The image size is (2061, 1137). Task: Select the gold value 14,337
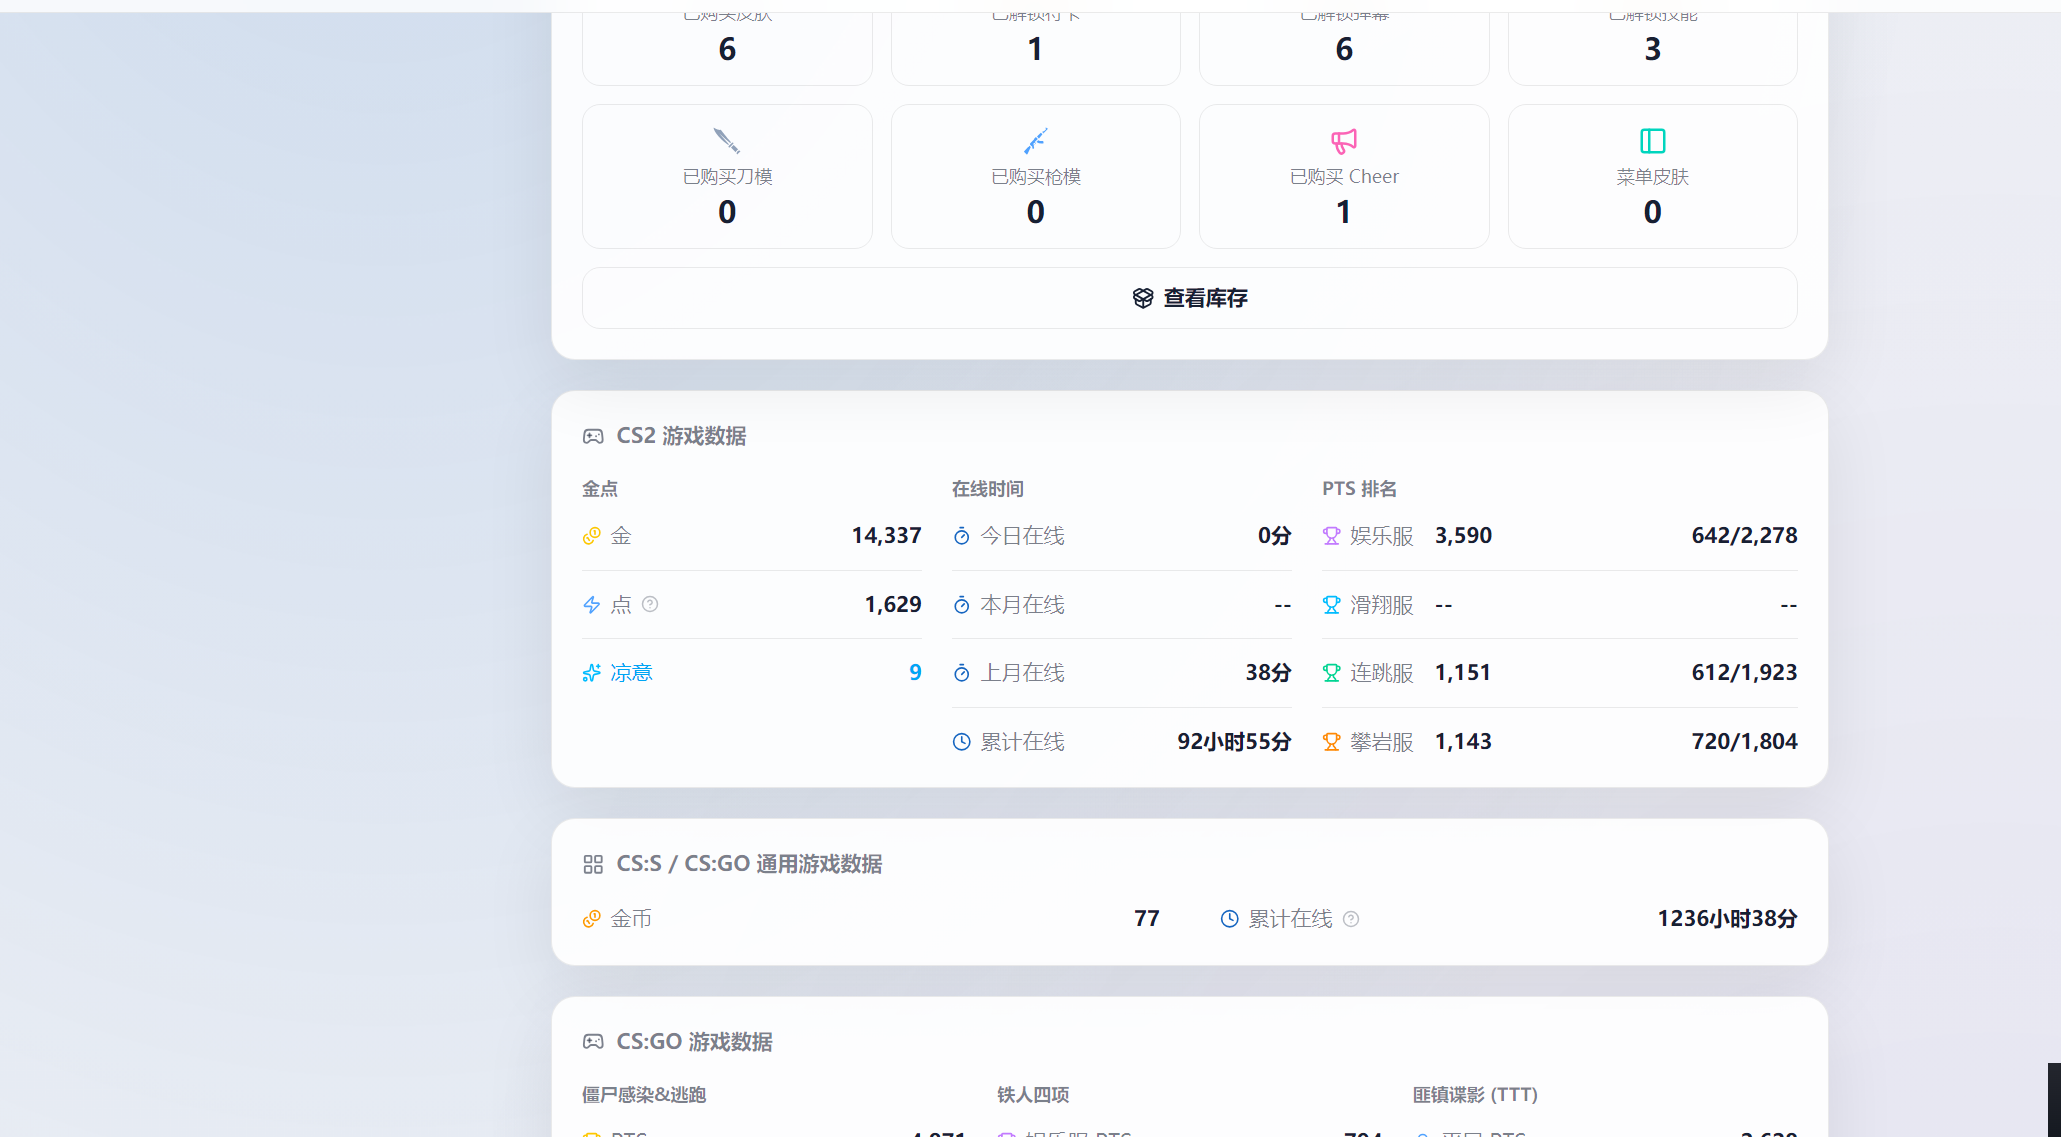[x=886, y=536]
